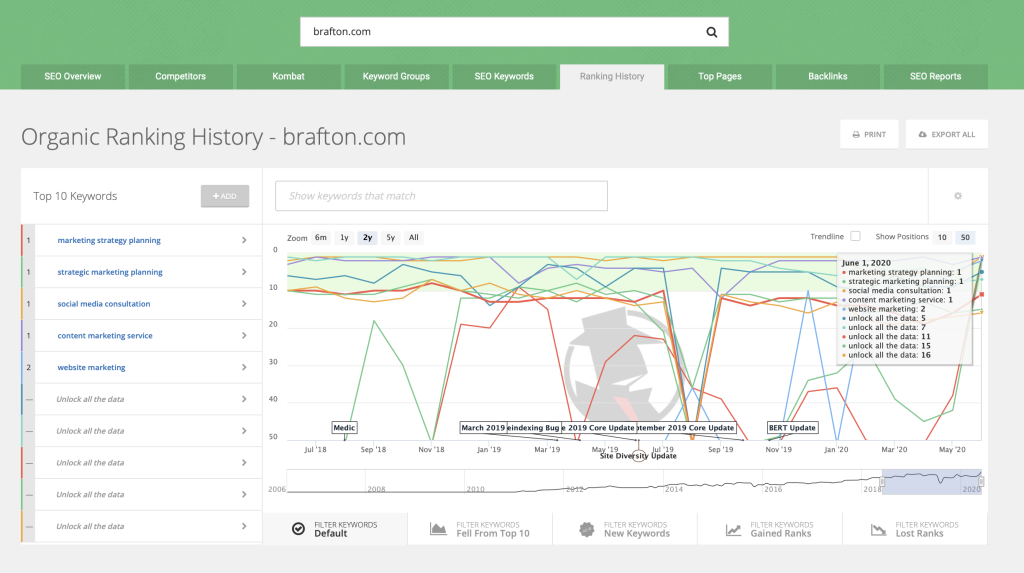This screenshot has height=573, width=1024.
Task: Open the Top Pages tab
Action: [x=720, y=76]
